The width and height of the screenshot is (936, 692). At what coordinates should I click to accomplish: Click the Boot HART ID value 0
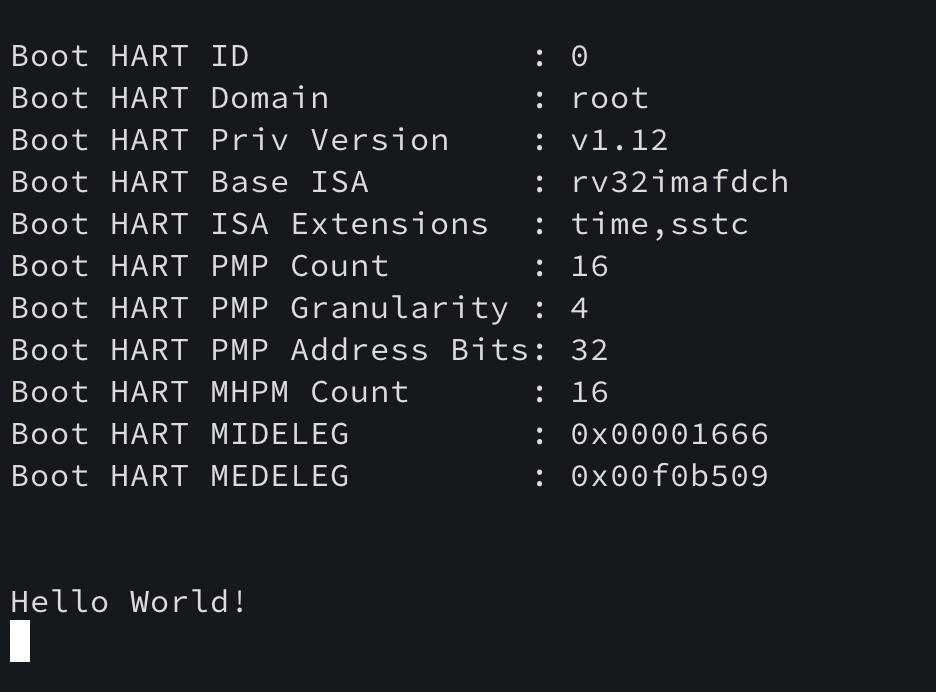pyautogui.click(x=579, y=56)
